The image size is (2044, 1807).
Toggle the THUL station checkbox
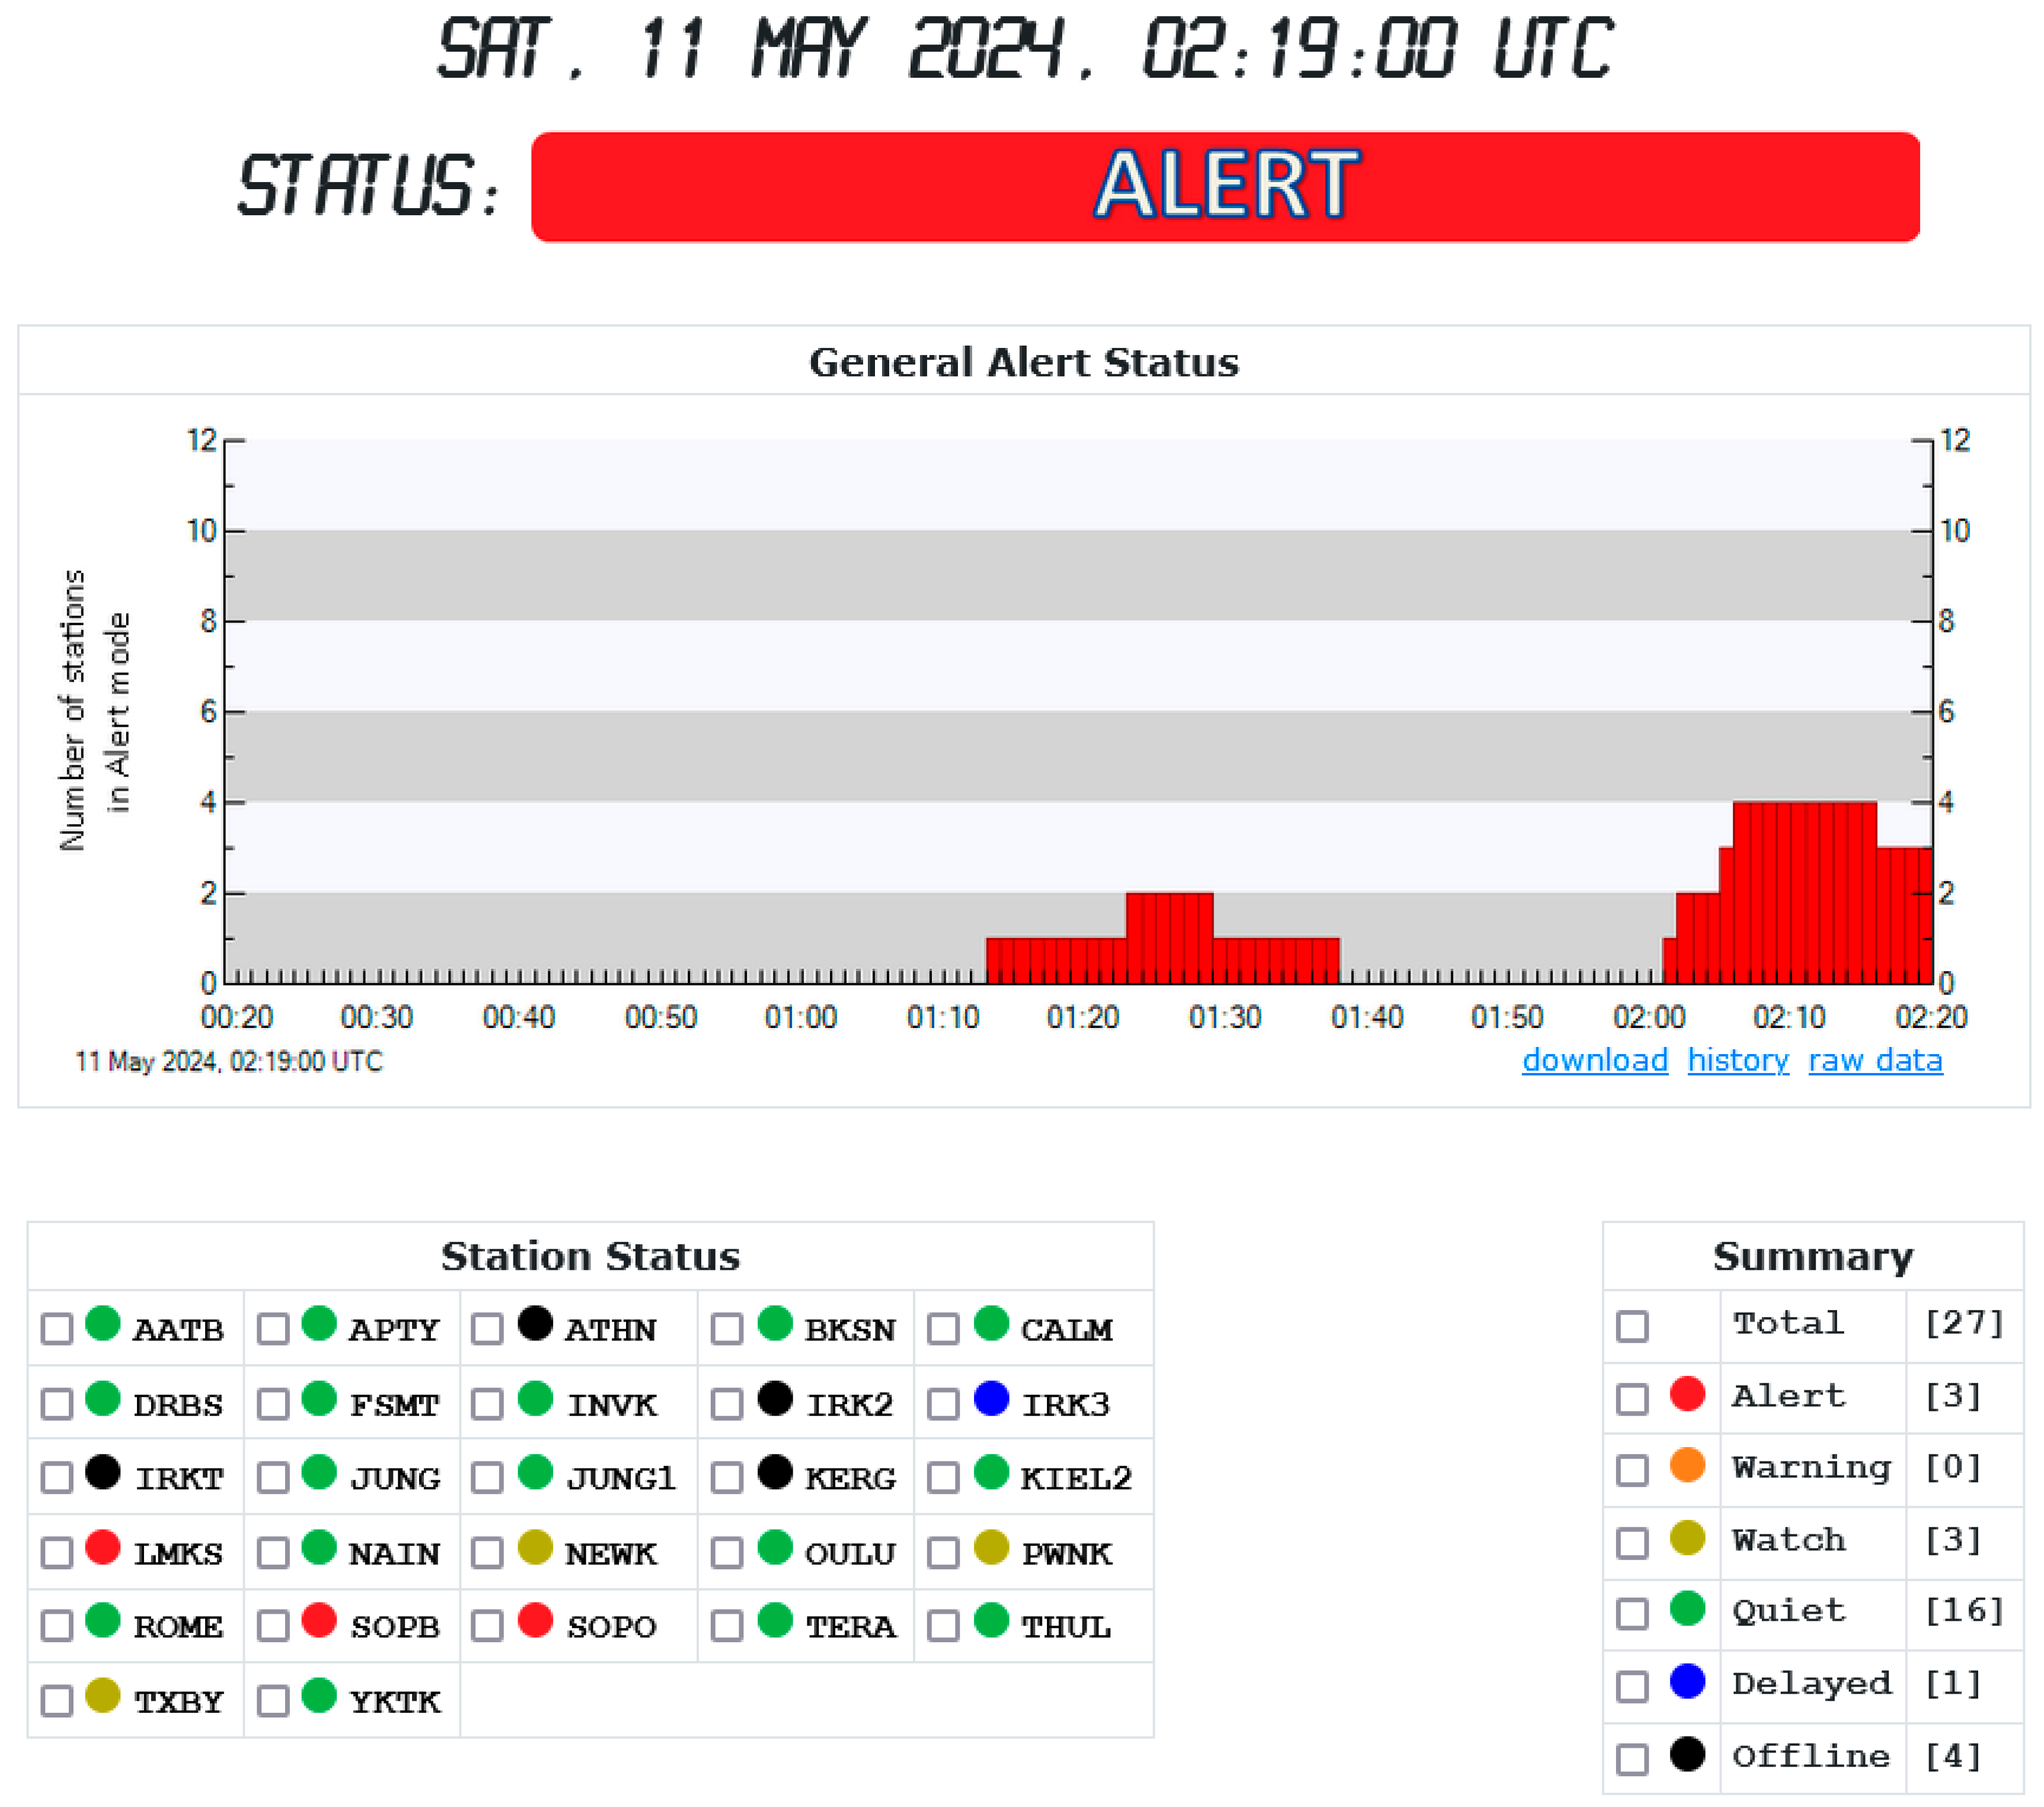(x=943, y=1626)
